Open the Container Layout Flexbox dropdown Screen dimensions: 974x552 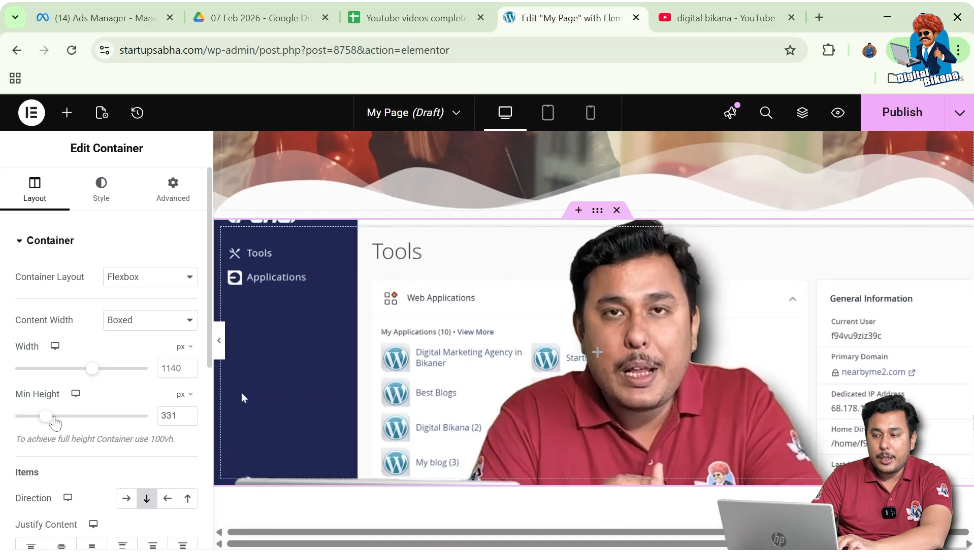(x=150, y=277)
